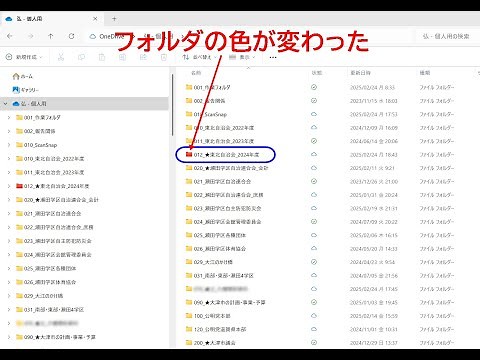480x360 pixels.
Task: Select 031 folder in the navigation tree
Action: (x=54, y=309)
